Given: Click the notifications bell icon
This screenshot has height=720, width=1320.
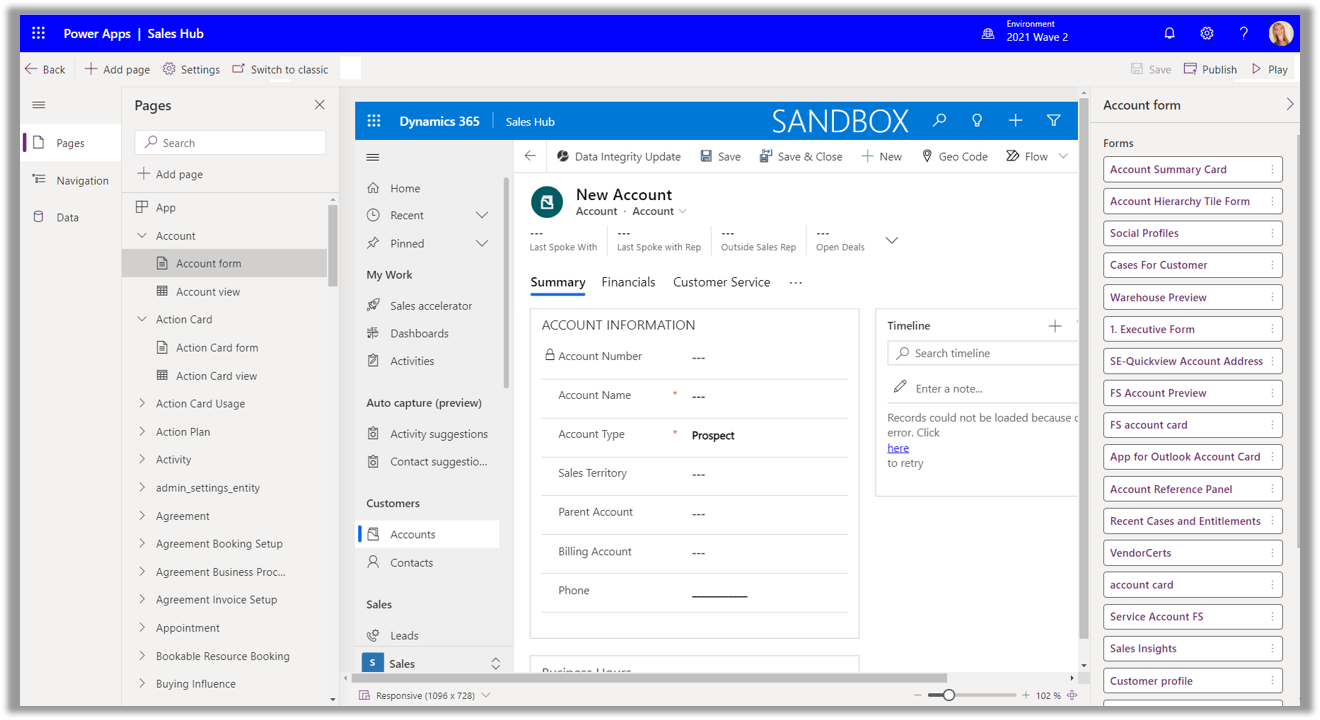Looking at the screenshot, I should (1169, 32).
